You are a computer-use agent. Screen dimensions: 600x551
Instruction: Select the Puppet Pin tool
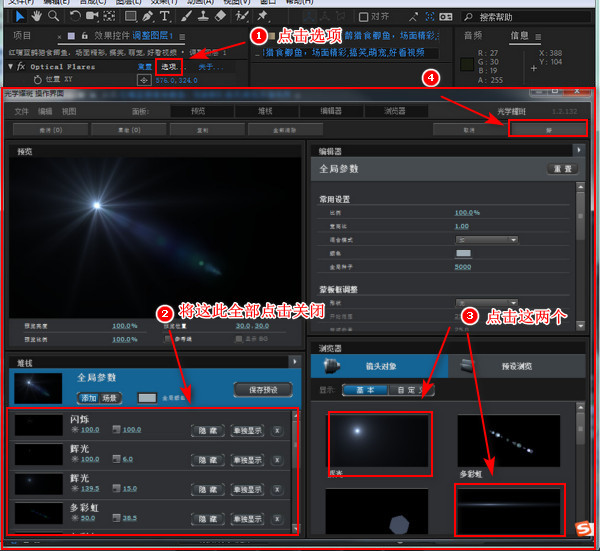[x=262, y=16]
